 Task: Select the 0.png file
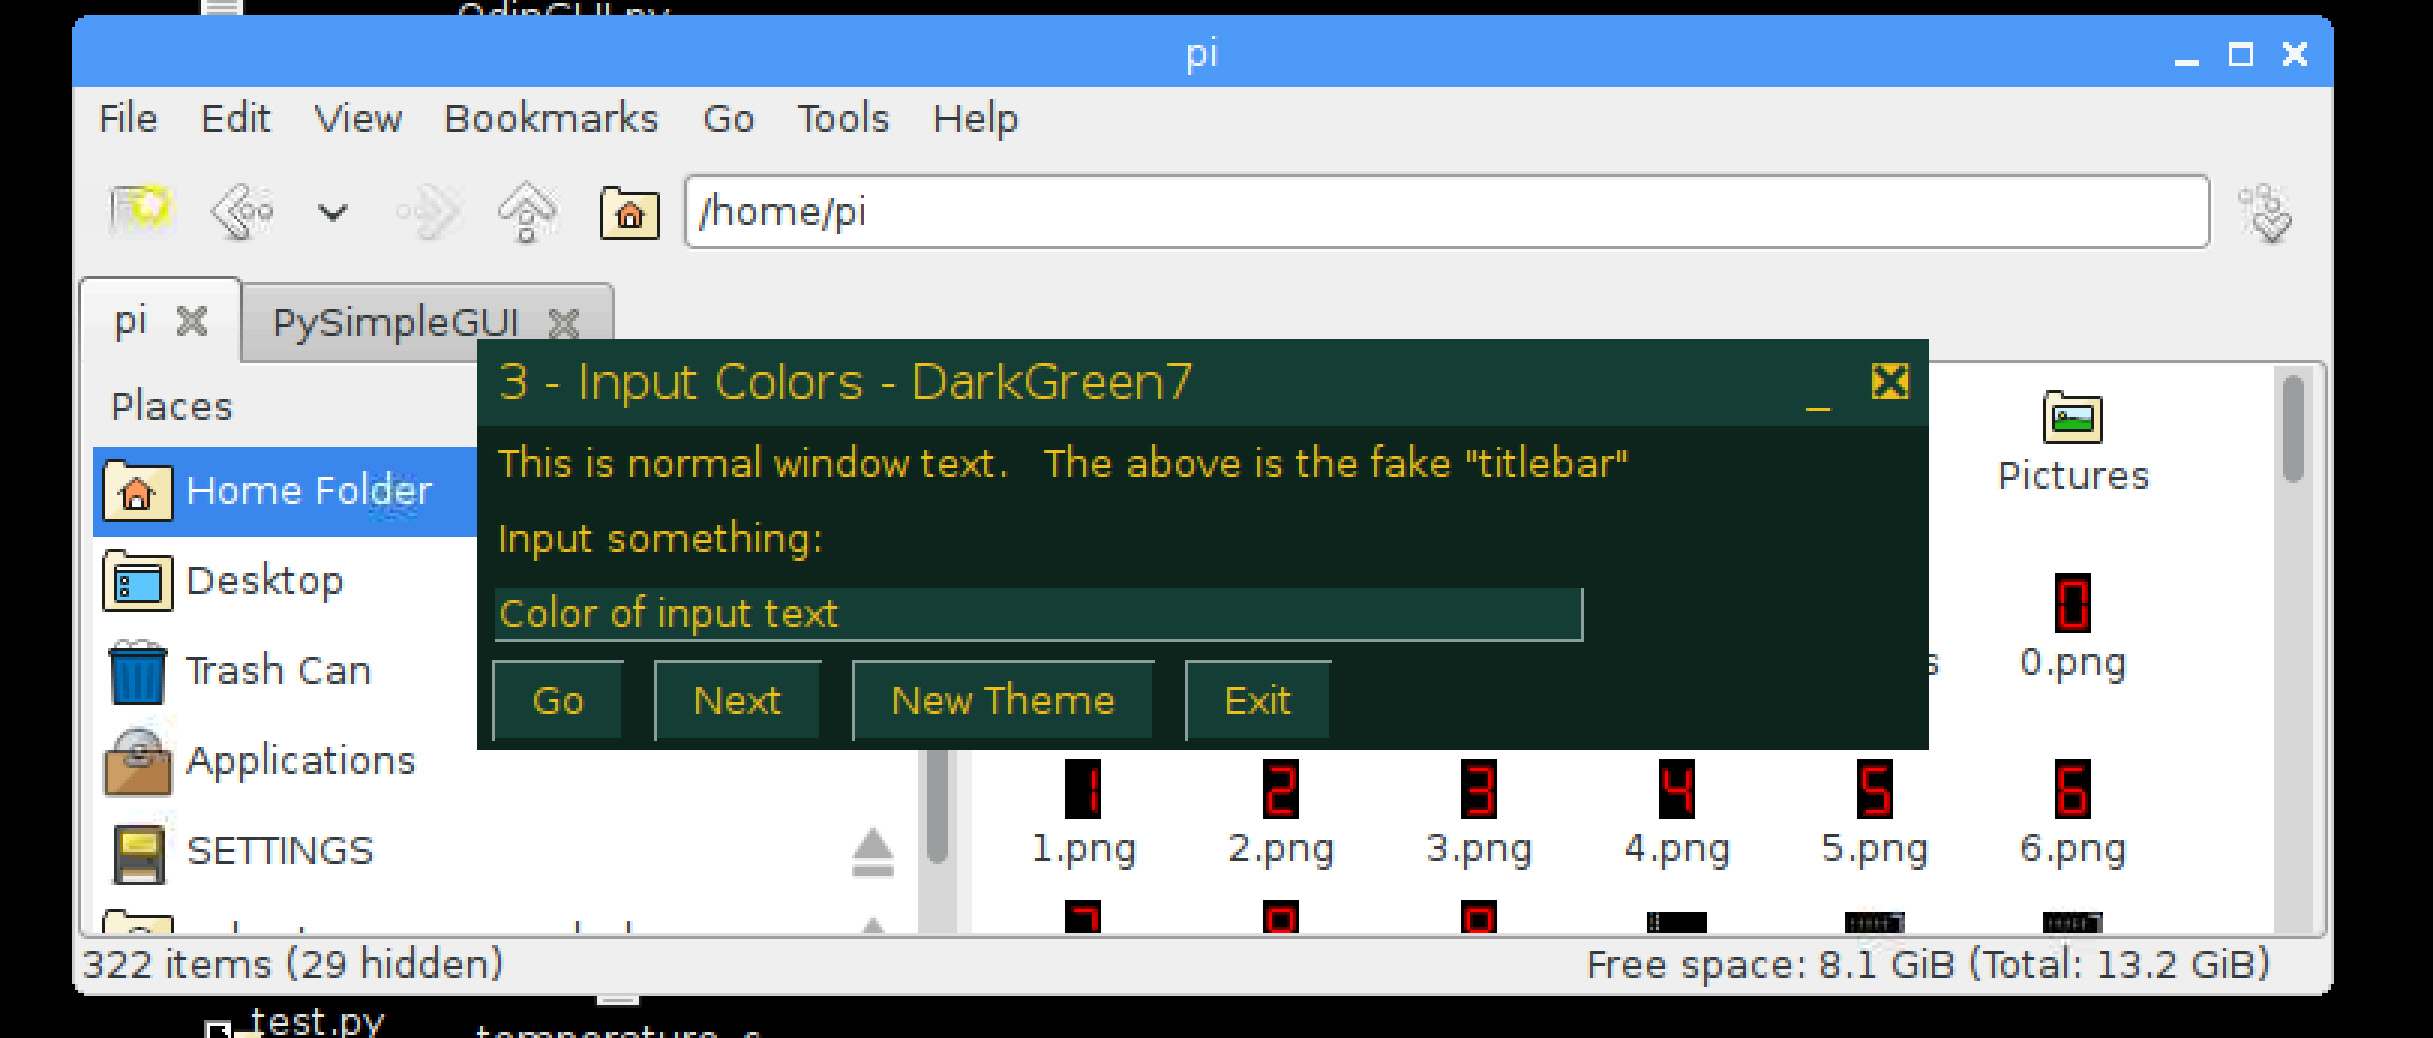coord(2073,627)
